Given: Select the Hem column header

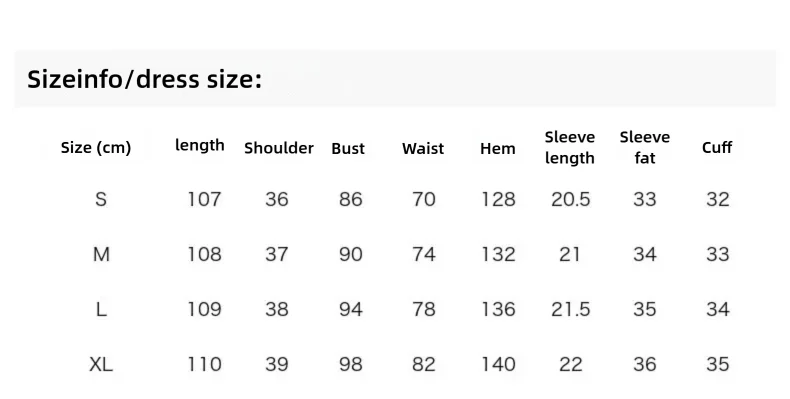Looking at the screenshot, I should tap(498, 149).
